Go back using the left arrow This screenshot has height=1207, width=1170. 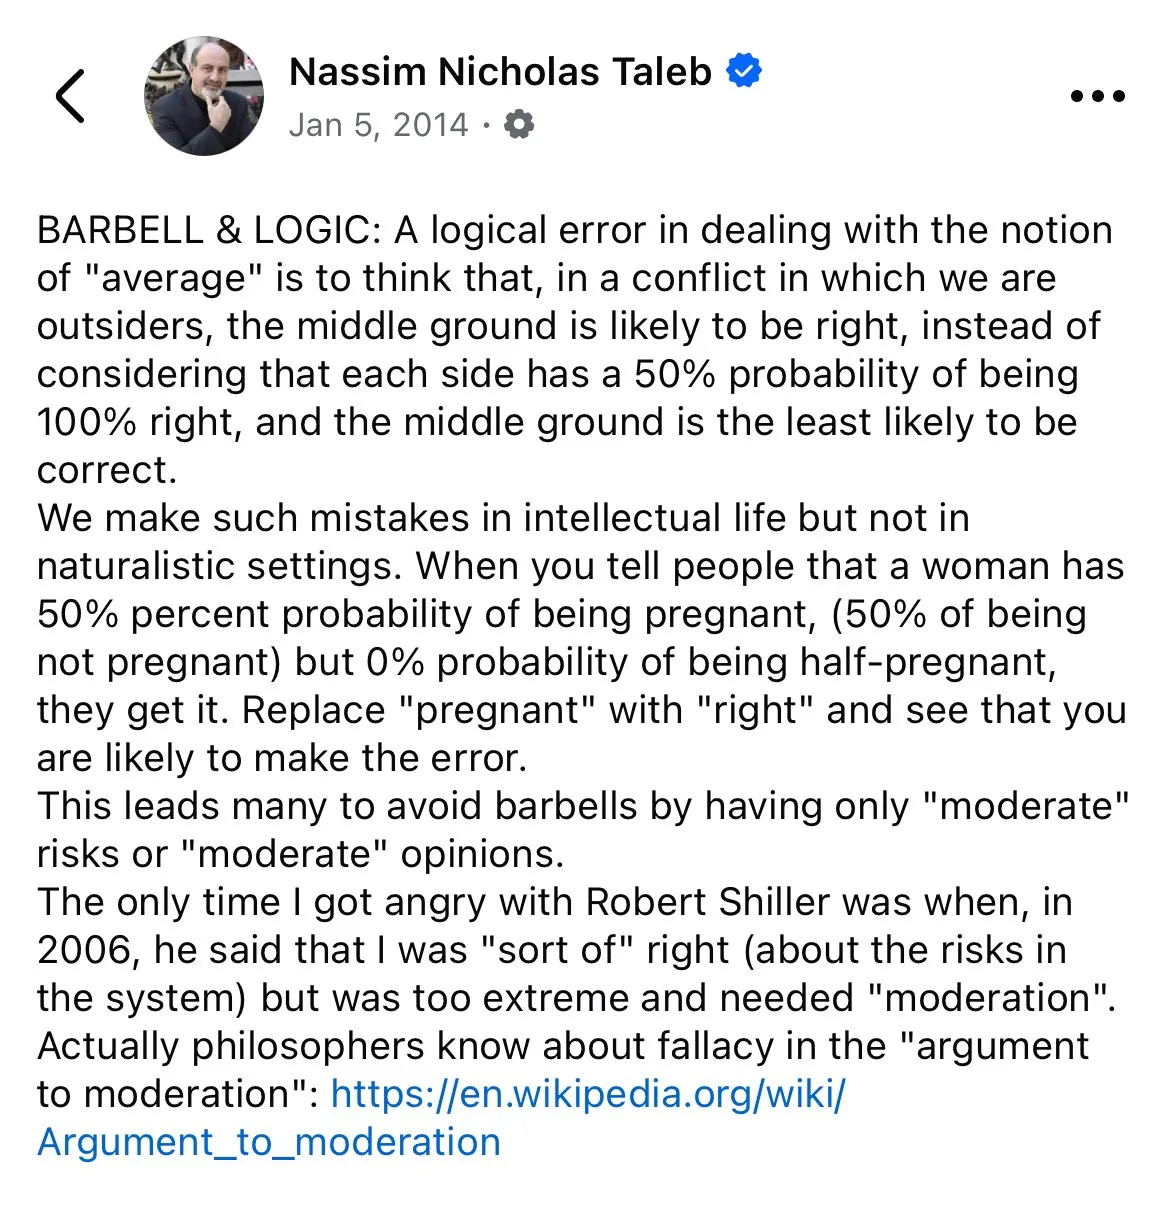pyautogui.click(x=70, y=97)
